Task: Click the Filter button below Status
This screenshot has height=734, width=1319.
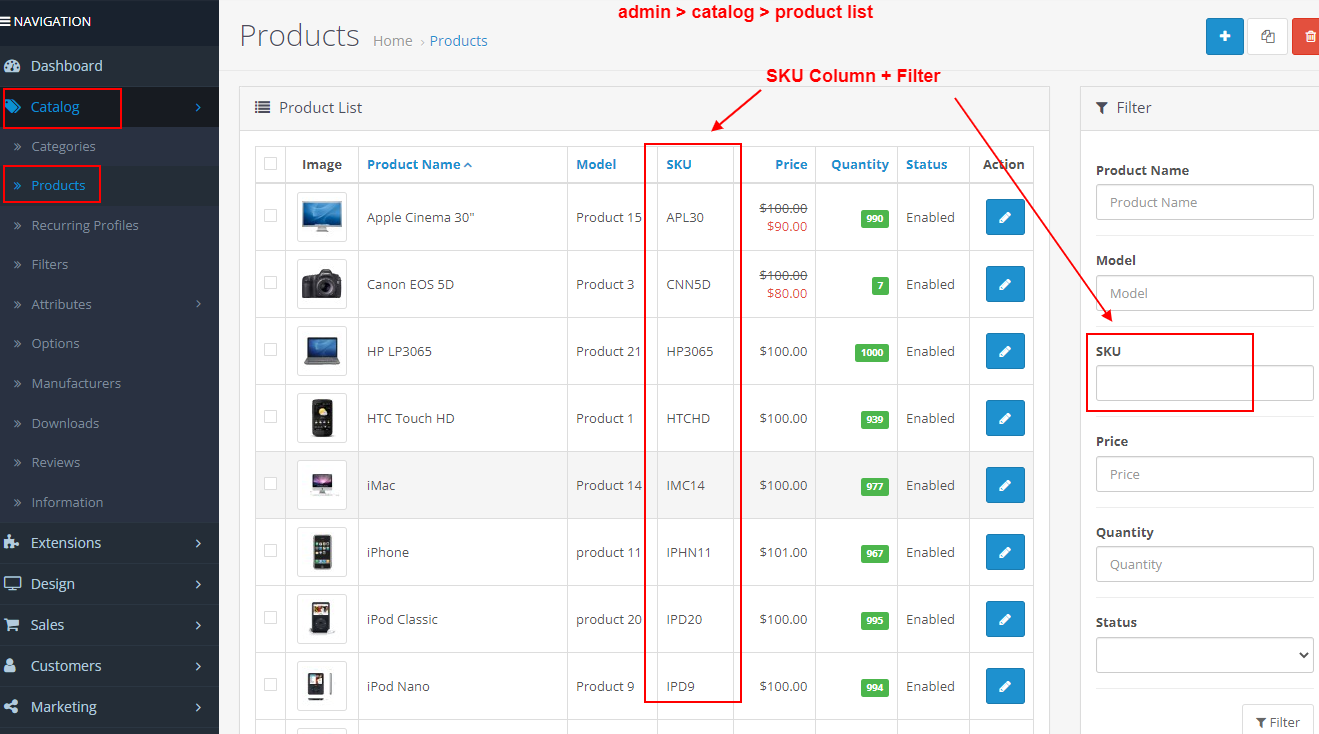Action: pos(1278,721)
